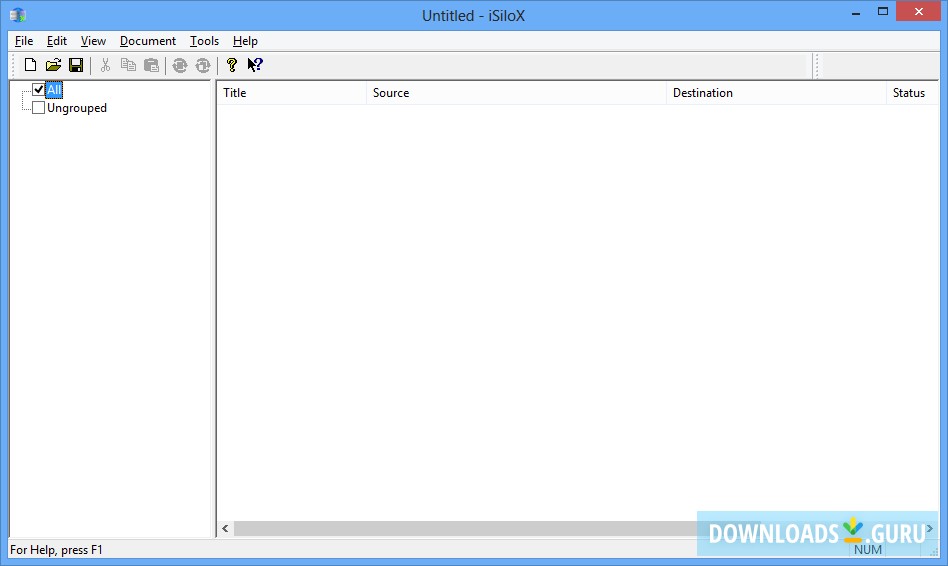Screen dimensions: 948x566
Task: Click the Save floppy disk icon
Action: (x=76, y=65)
